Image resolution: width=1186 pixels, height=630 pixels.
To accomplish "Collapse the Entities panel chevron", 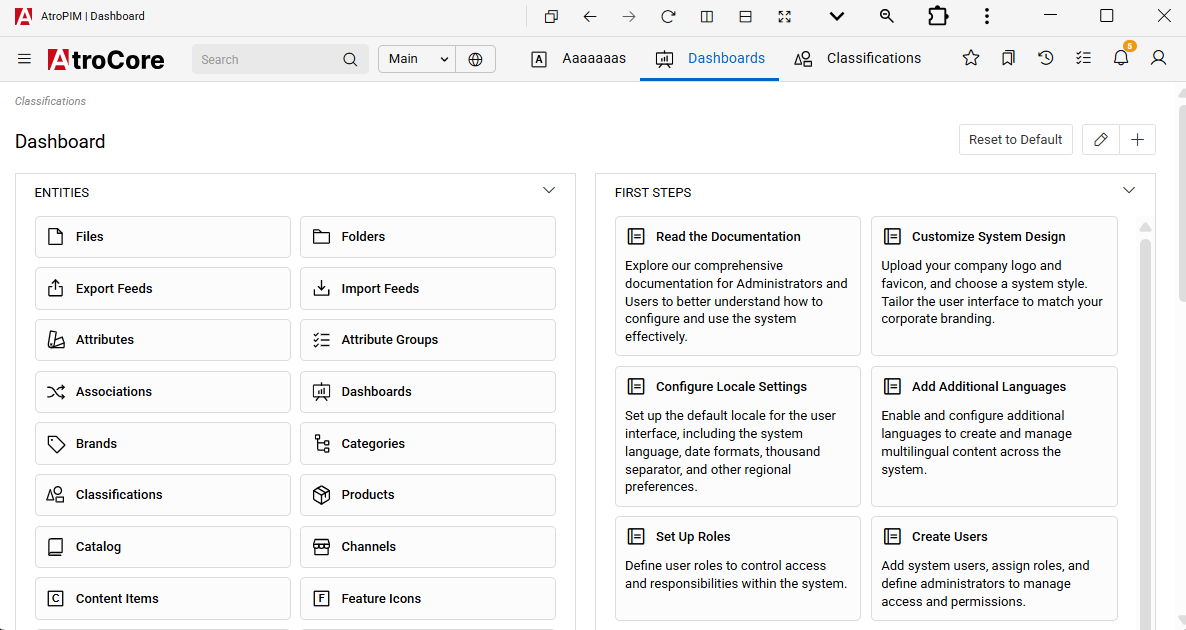I will [548, 190].
